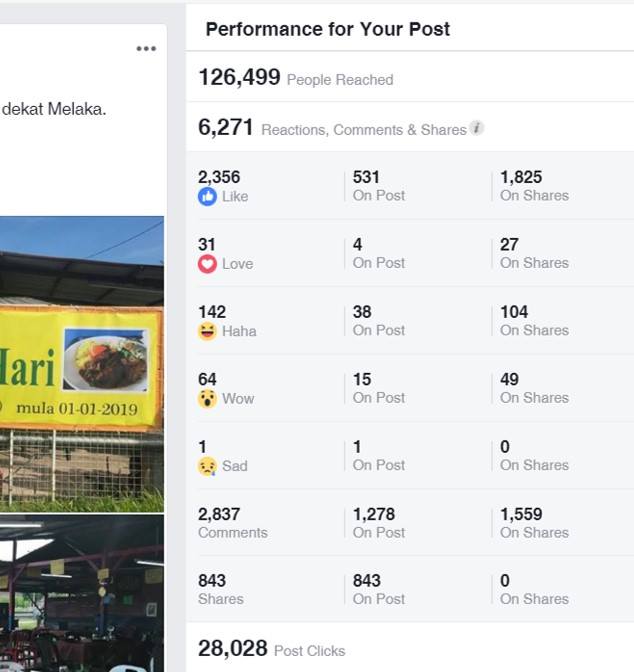Select the 843 Shares count
The height and width of the screenshot is (672, 634).
221,589
